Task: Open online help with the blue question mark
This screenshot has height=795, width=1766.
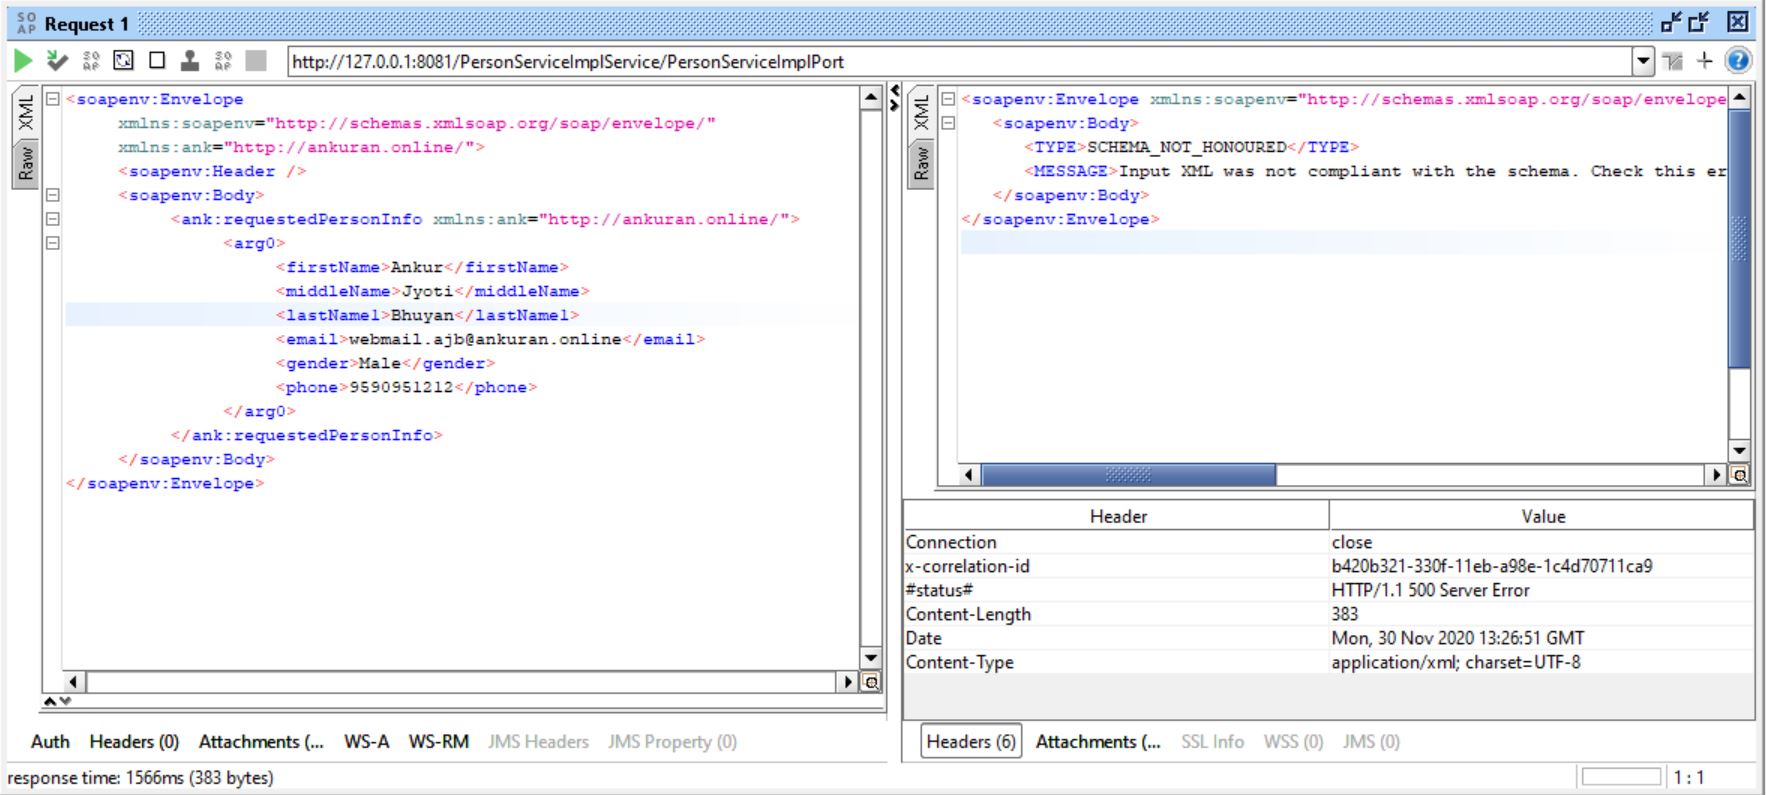Action: (1738, 61)
